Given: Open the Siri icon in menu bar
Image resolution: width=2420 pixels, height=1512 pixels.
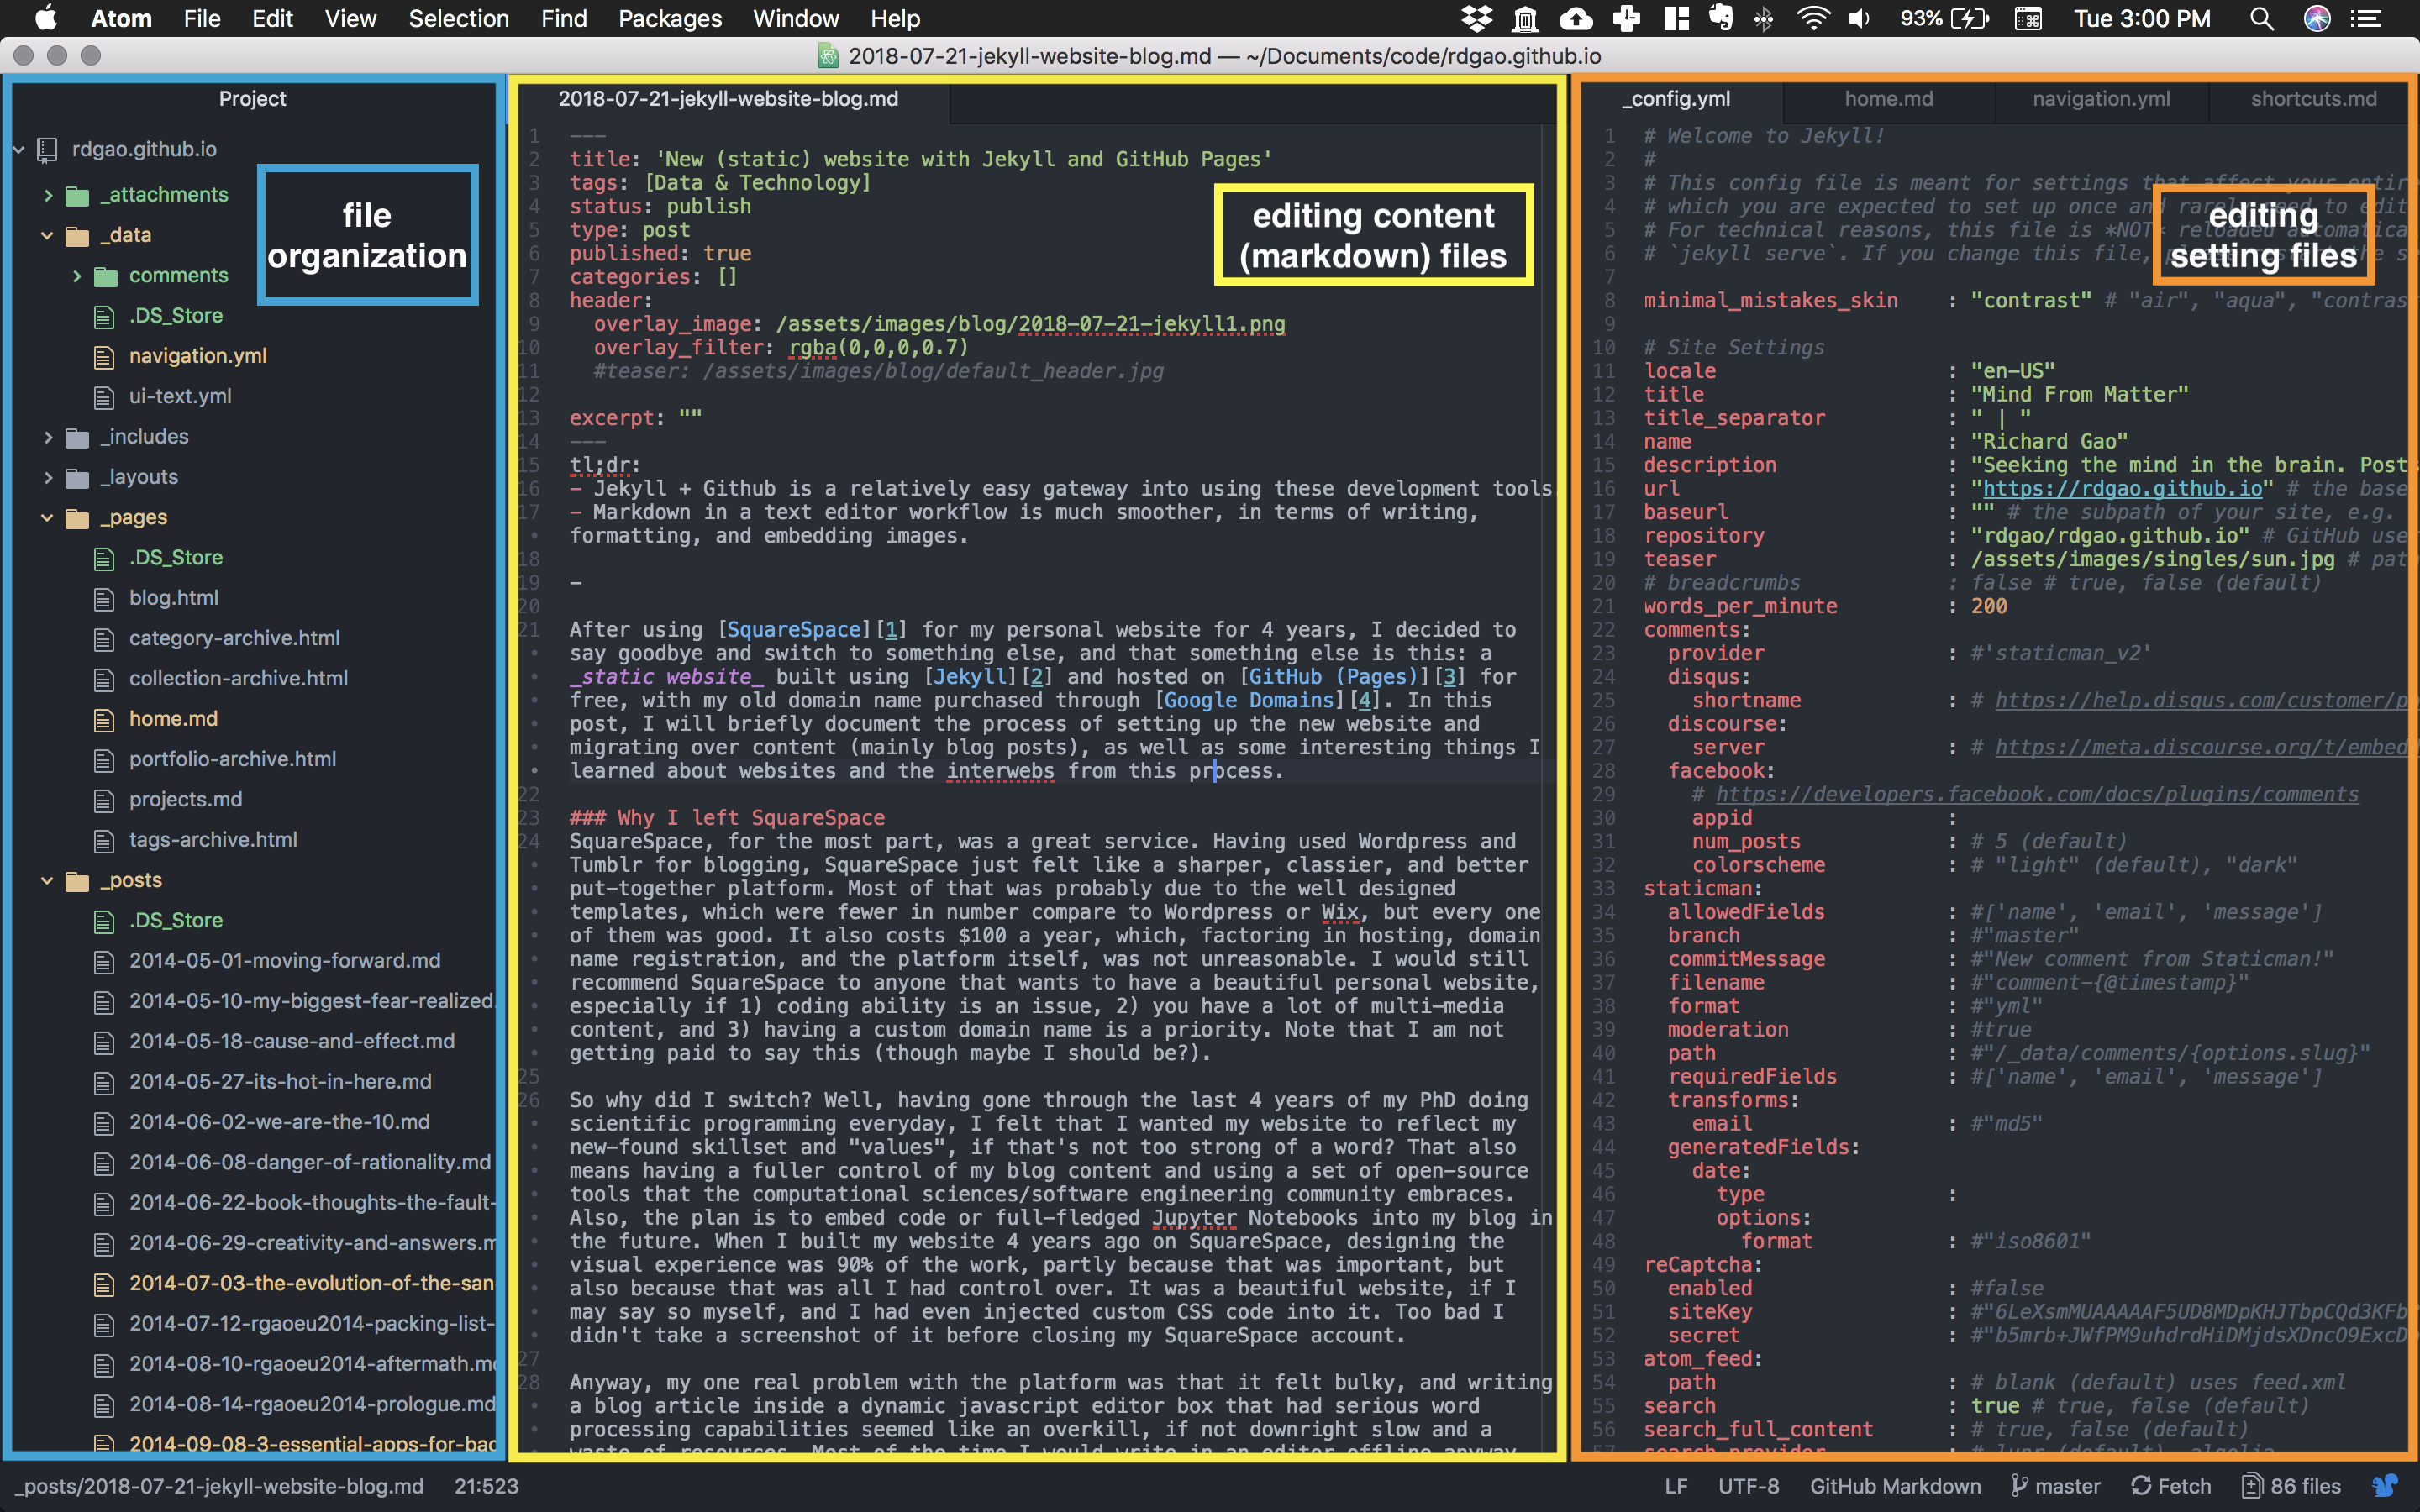Looking at the screenshot, I should pos(2317,18).
